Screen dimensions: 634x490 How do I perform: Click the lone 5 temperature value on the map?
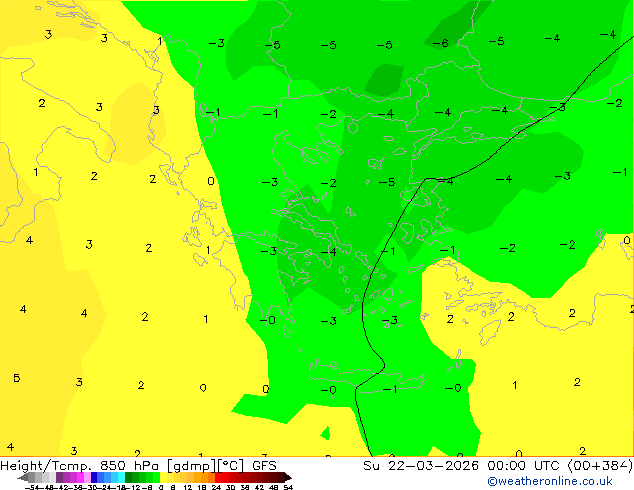pos(17,378)
